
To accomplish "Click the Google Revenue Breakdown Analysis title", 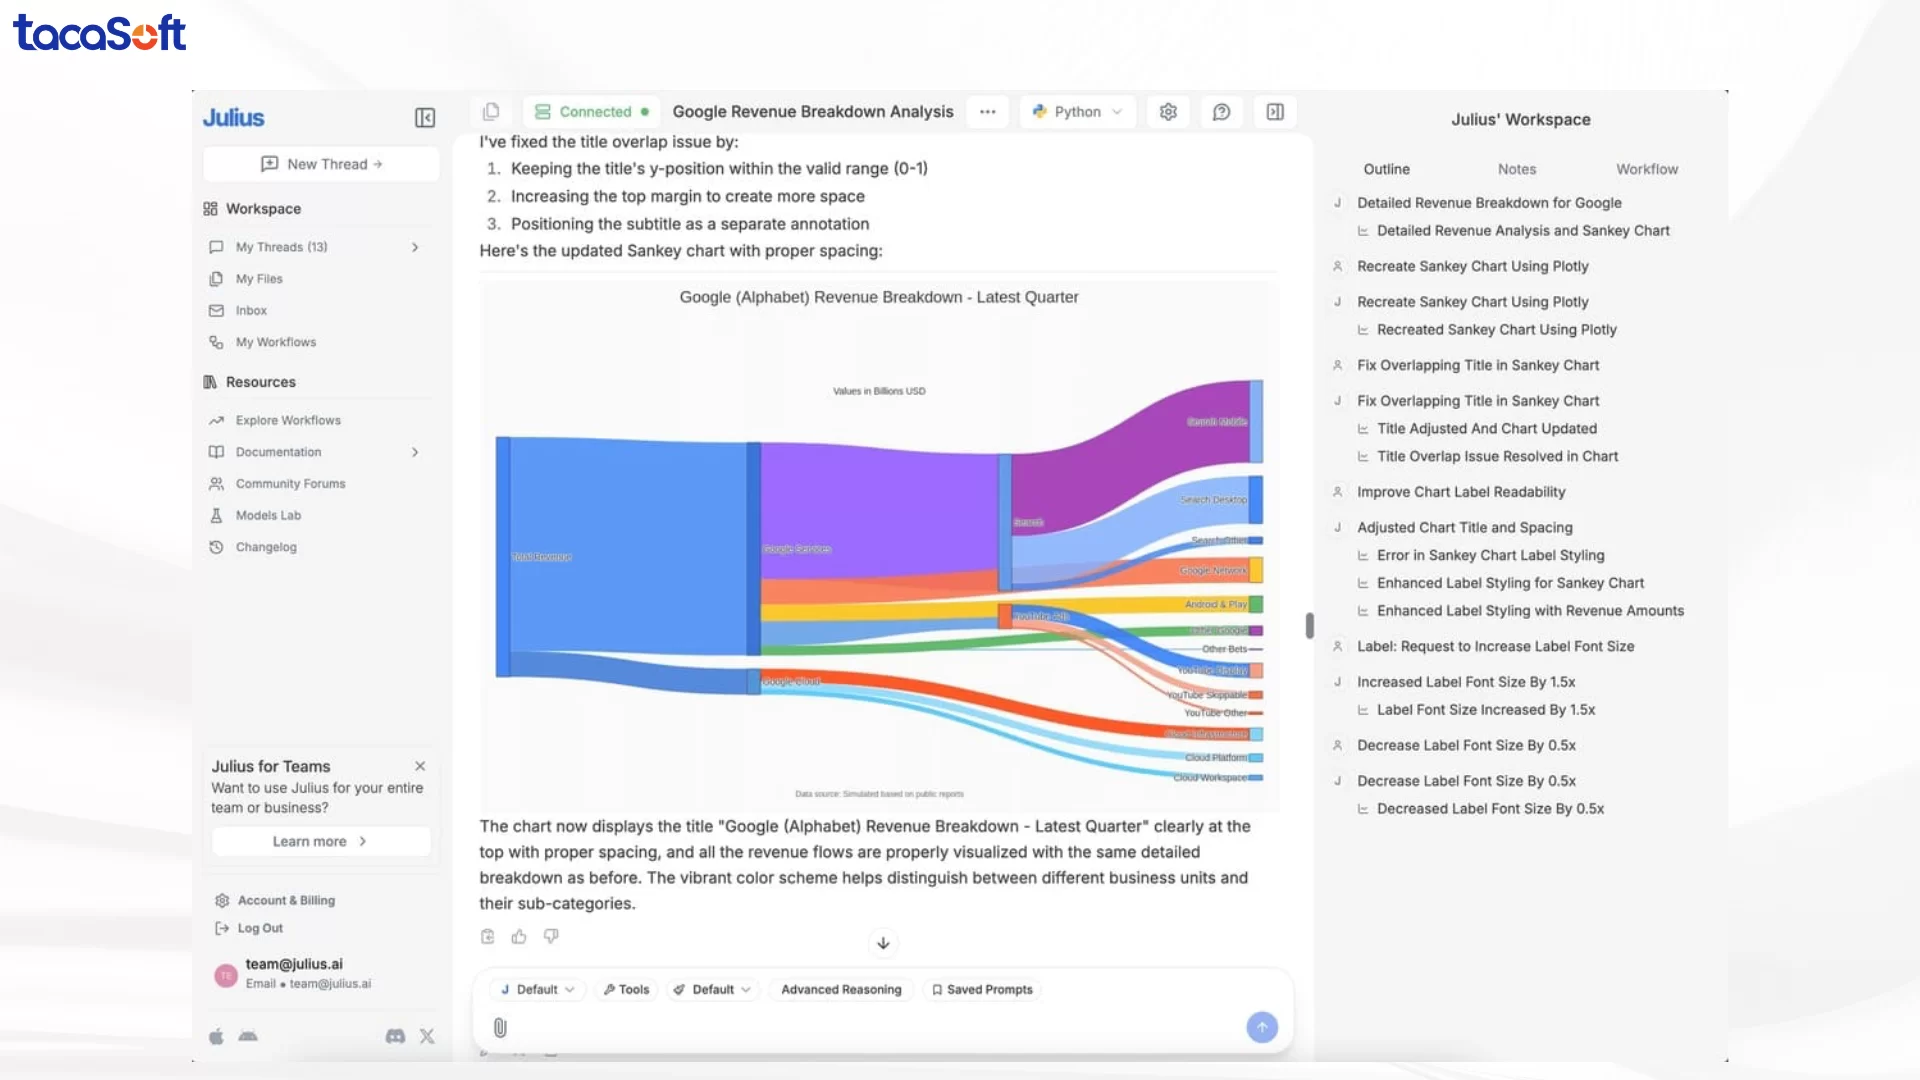I will pos(813,112).
